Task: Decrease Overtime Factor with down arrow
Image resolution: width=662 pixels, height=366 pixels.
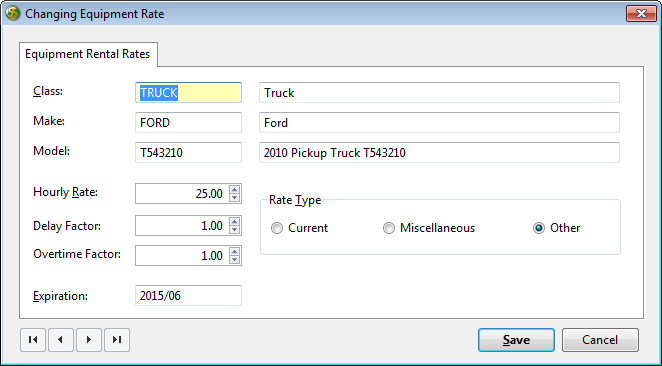Action: pyautogui.click(x=235, y=260)
